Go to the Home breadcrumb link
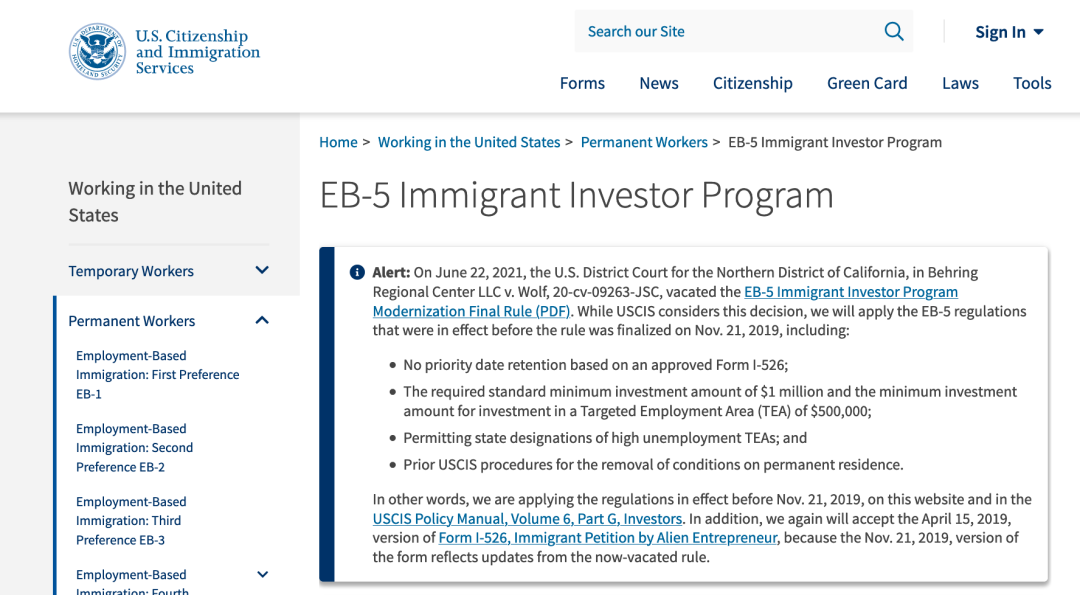This screenshot has width=1080, height=595. (x=338, y=143)
